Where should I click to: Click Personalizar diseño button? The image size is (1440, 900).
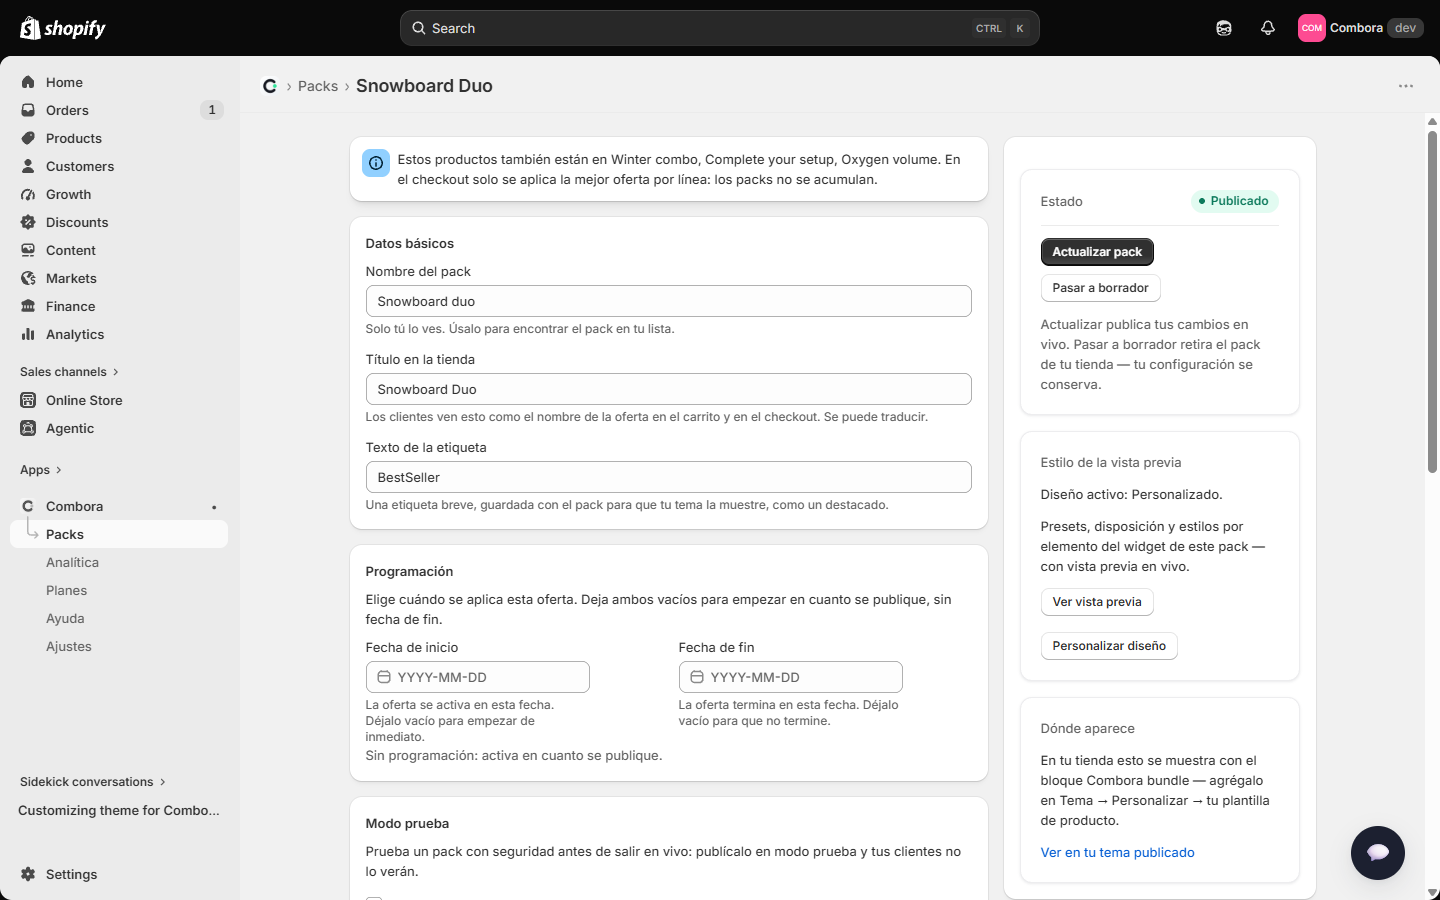[1109, 646]
